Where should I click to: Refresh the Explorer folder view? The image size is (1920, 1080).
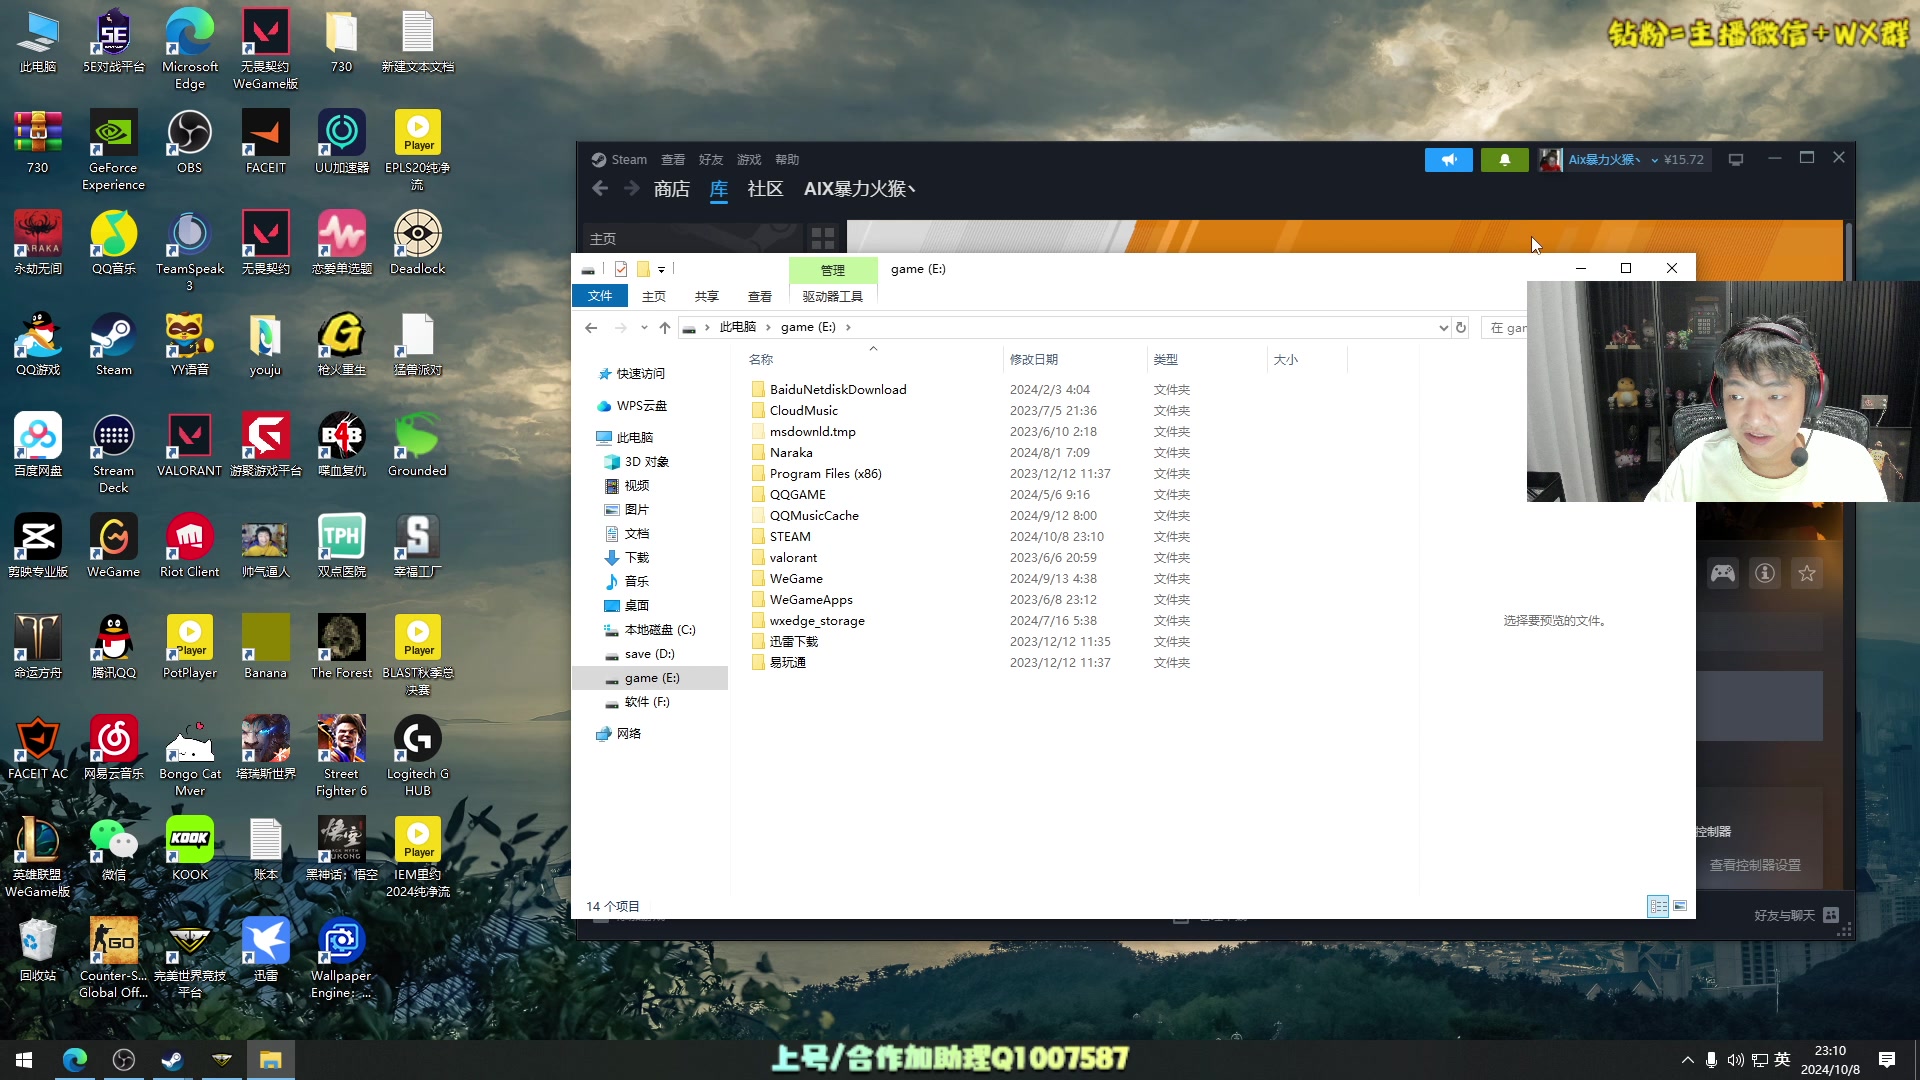(x=1461, y=328)
